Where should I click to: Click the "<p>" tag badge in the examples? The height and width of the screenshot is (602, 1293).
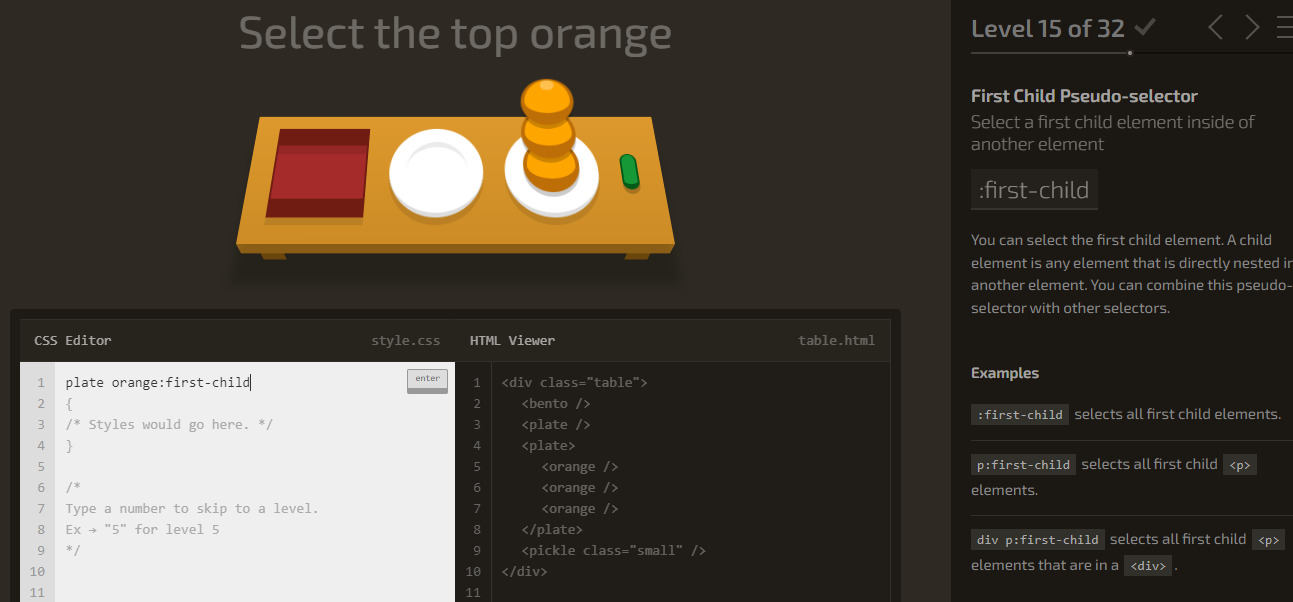click(1240, 464)
